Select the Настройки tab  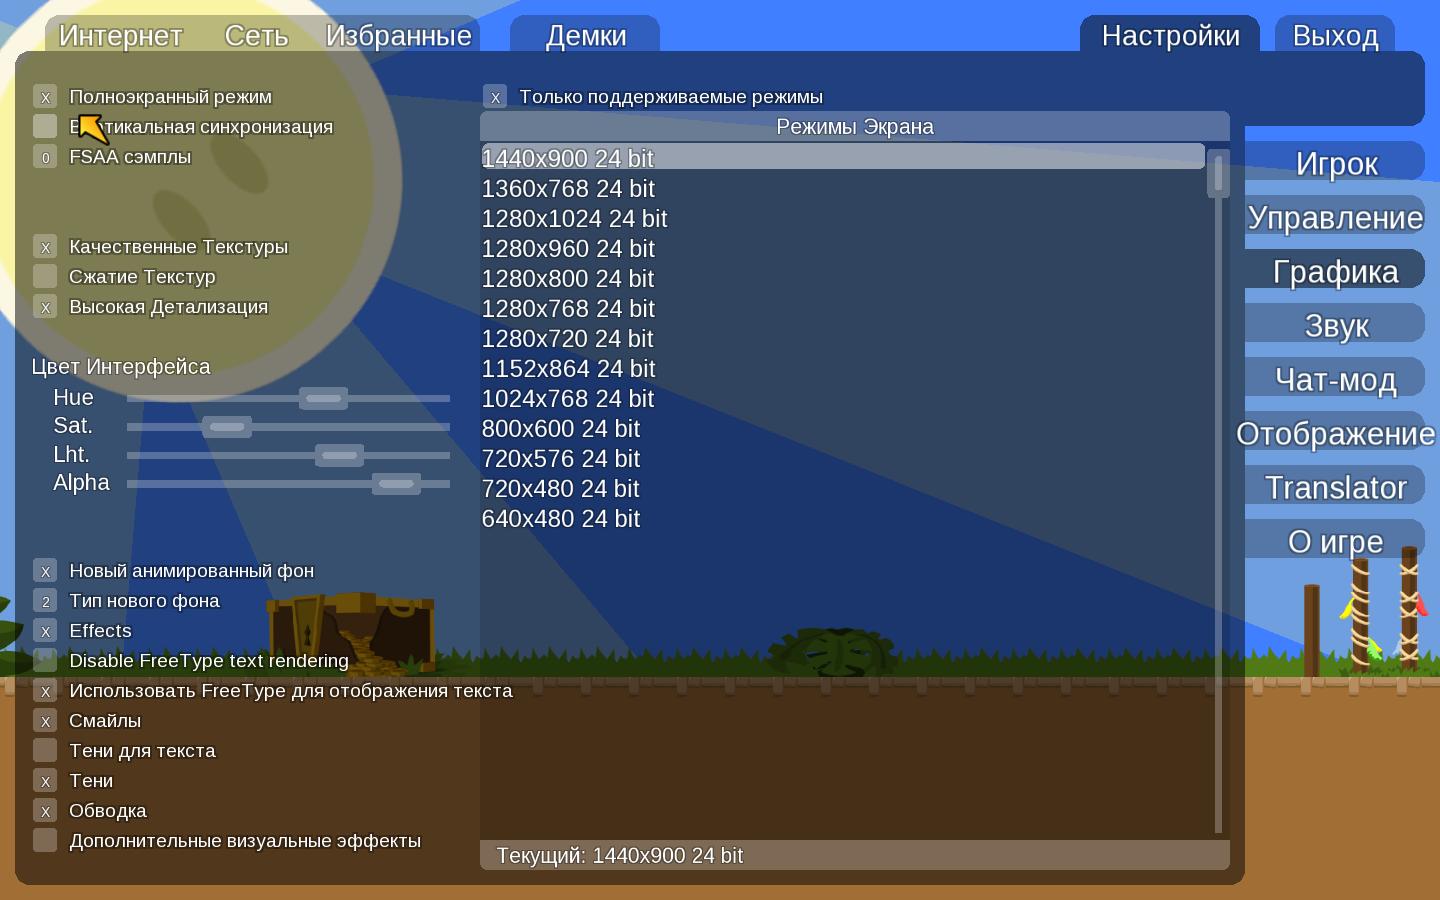click(1171, 35)
